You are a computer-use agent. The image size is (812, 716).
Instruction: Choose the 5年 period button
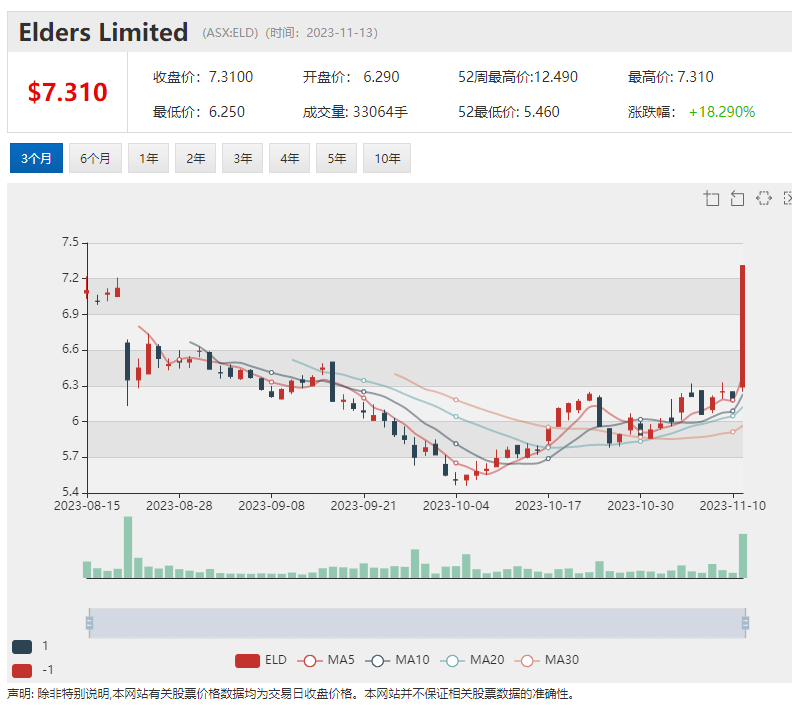coord(336,158)
